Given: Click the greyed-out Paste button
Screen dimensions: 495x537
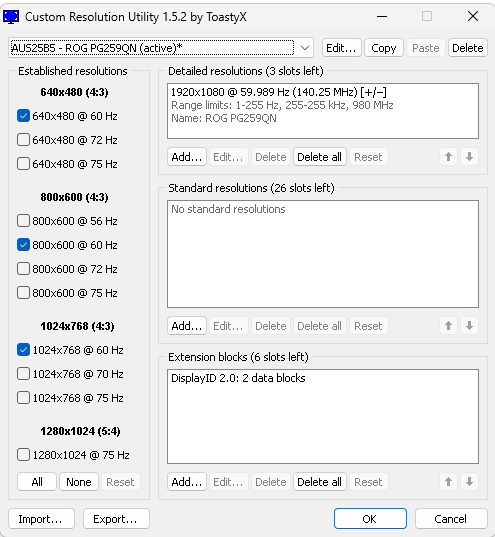Looking at the screenshot, I should pyautogui.click(x=426, y=48).
